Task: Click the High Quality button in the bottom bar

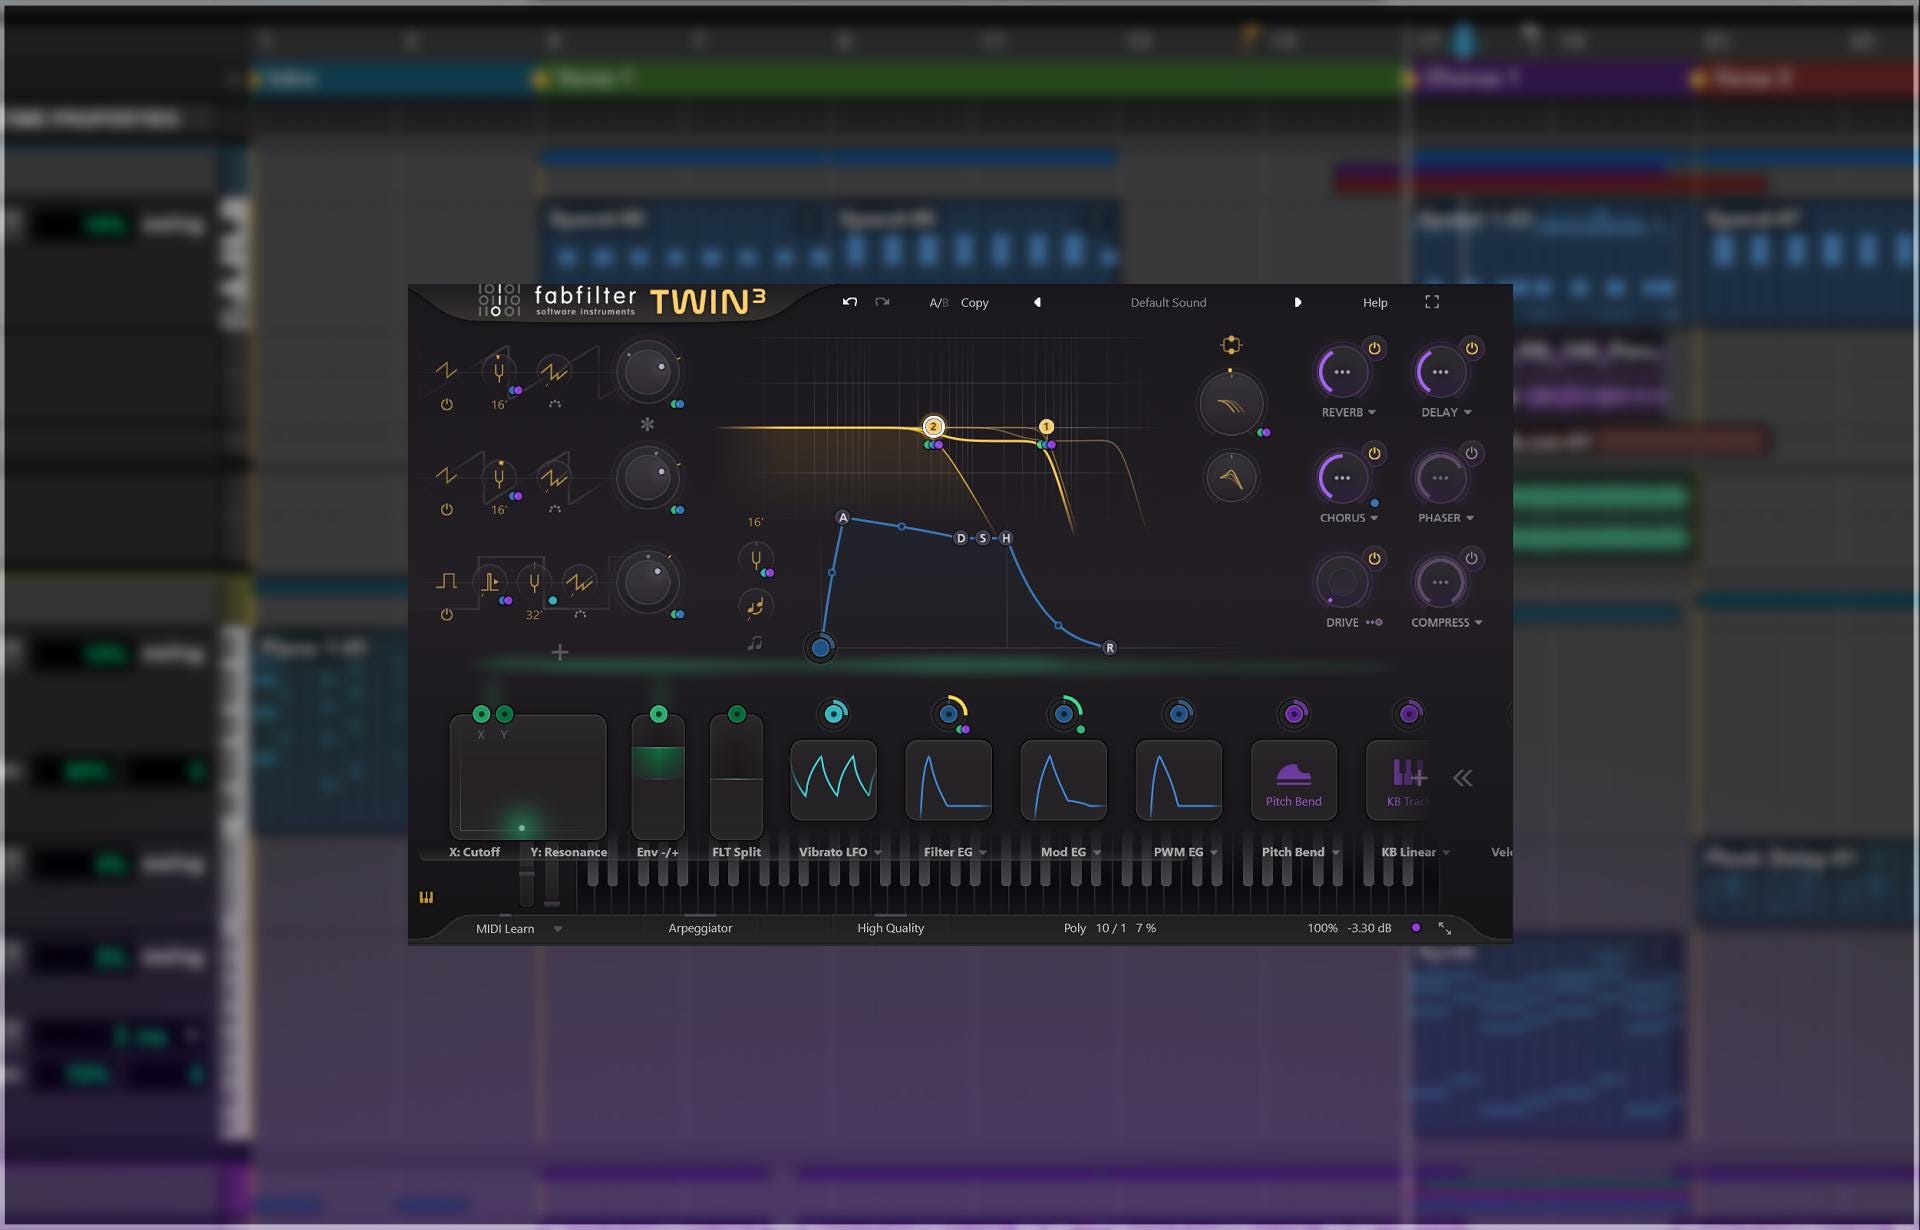Action: [890, 929]
